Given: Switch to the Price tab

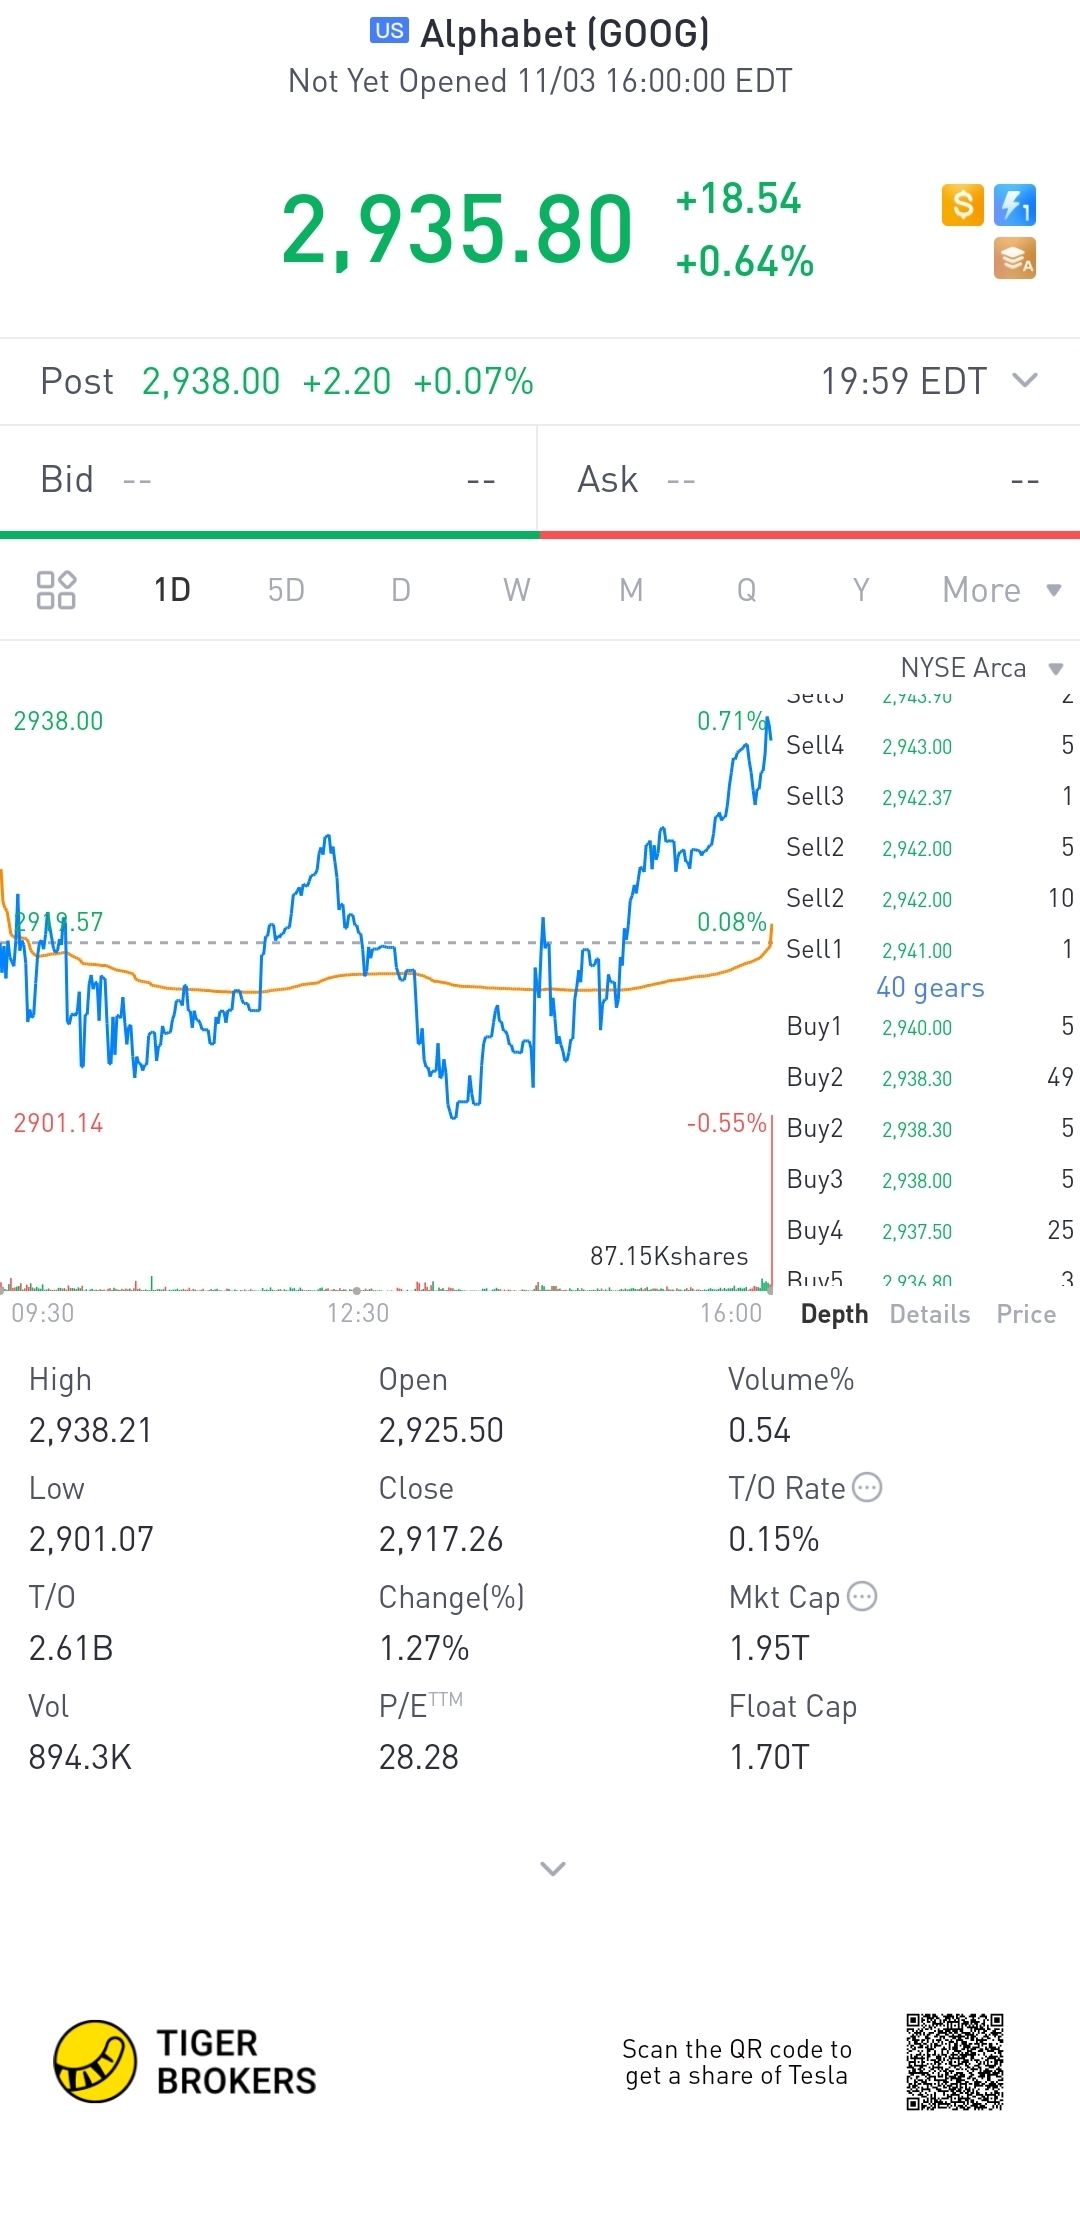Looking at the screenshot, I should (1026, 1314).
